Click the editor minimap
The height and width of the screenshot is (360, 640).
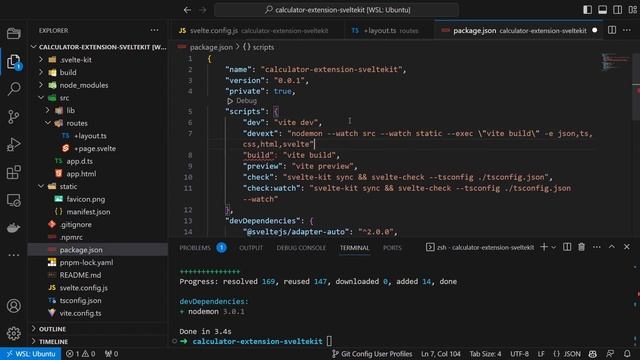pyautogui.click(x=616, y=63)
